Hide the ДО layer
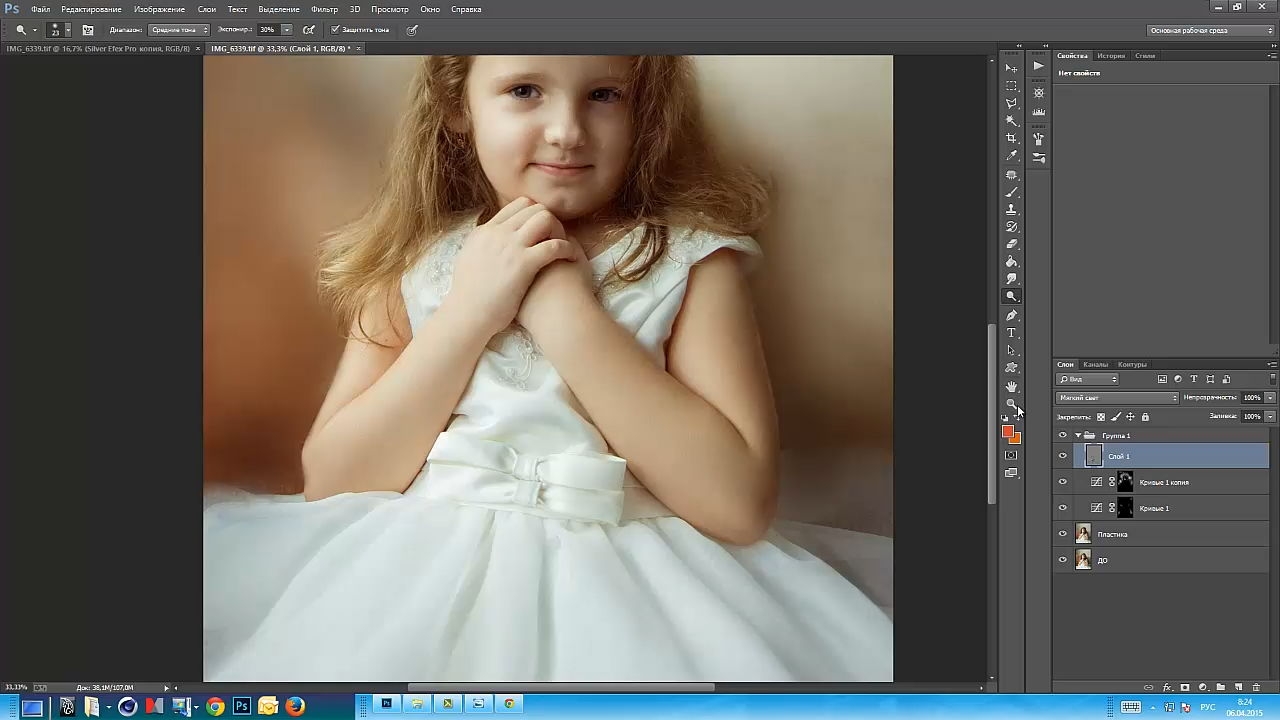This screenshot has width=1280, height=720. point(1063,560)
